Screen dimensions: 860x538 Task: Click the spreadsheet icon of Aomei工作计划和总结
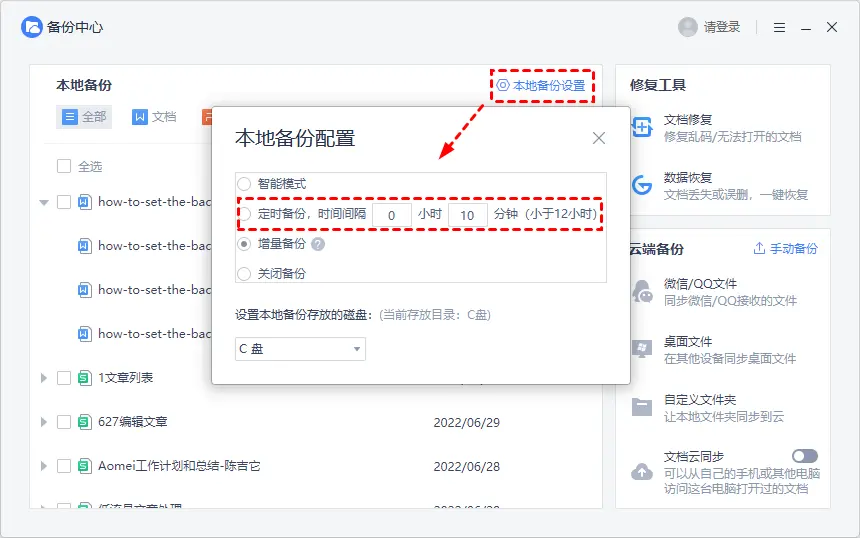pos(84,466)
